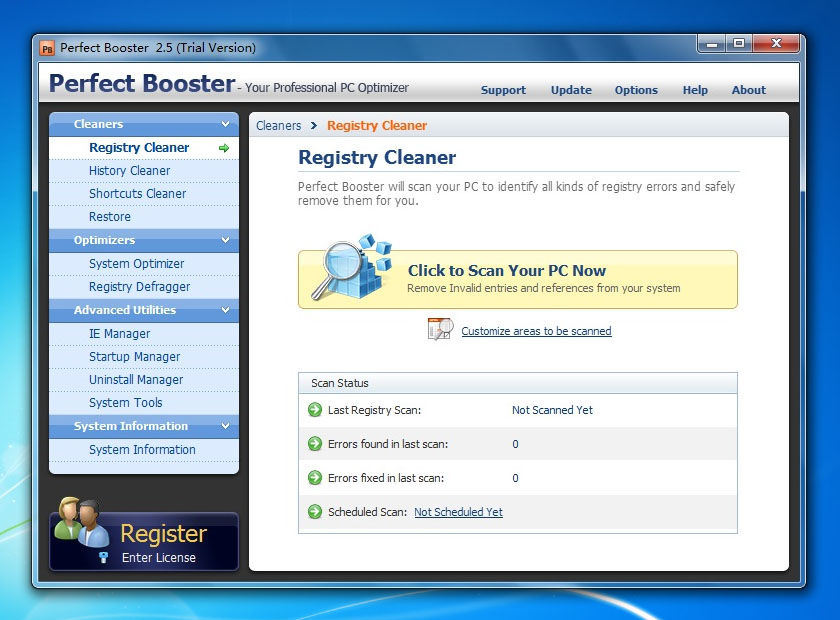Open the Restore item
Screen dimensions: 840x620
[144, 217]
